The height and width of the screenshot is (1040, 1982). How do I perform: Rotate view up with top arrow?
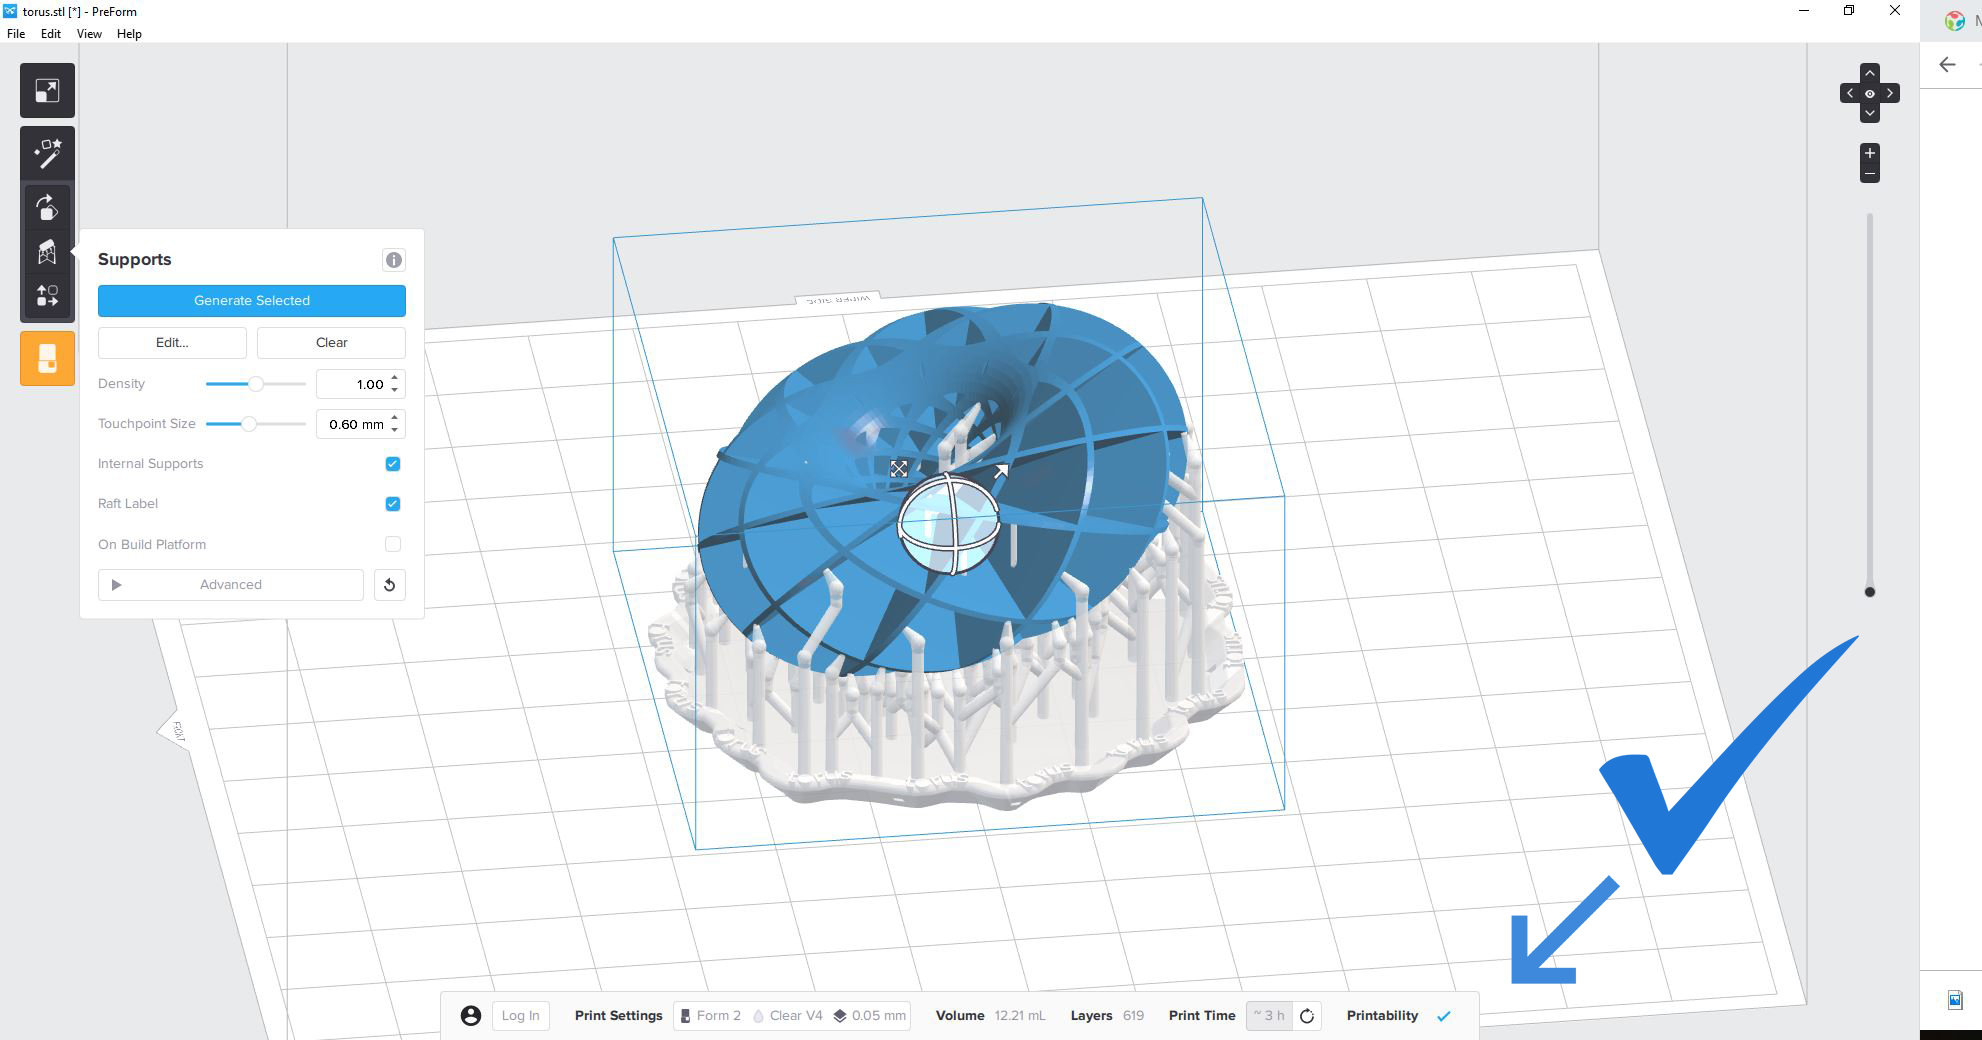(1870, 74)
